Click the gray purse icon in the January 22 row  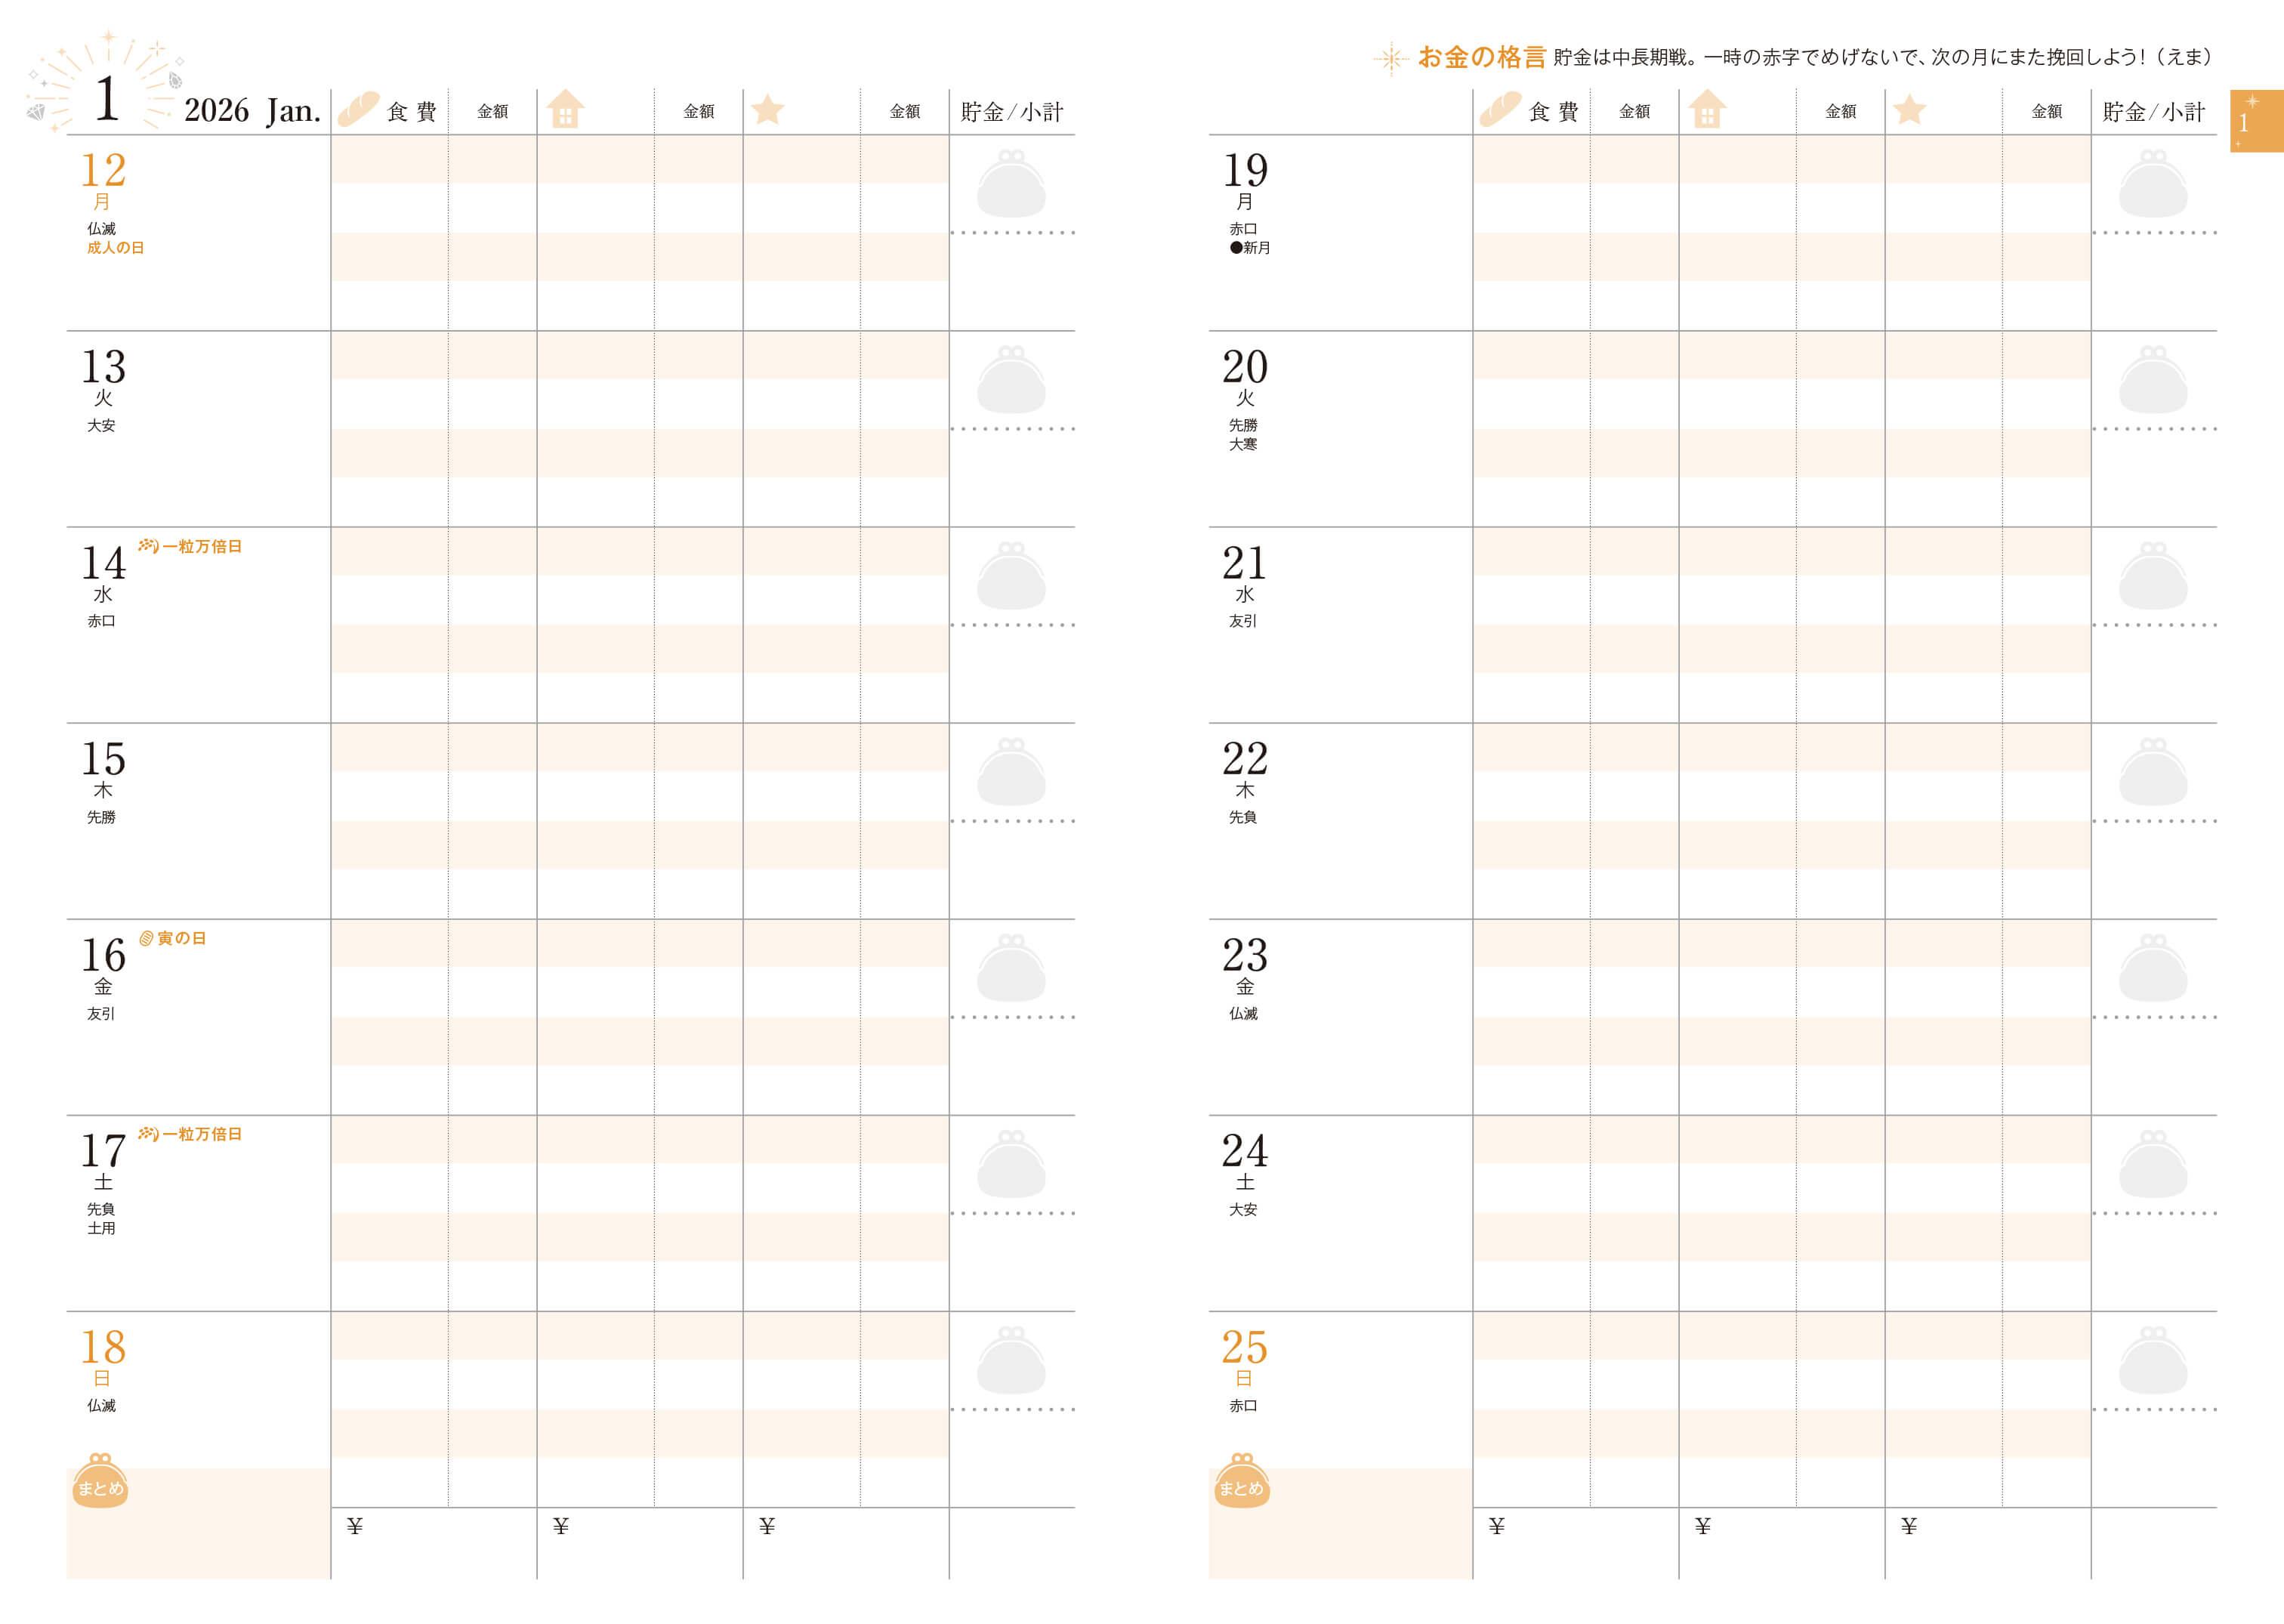tap(2153, 772)
